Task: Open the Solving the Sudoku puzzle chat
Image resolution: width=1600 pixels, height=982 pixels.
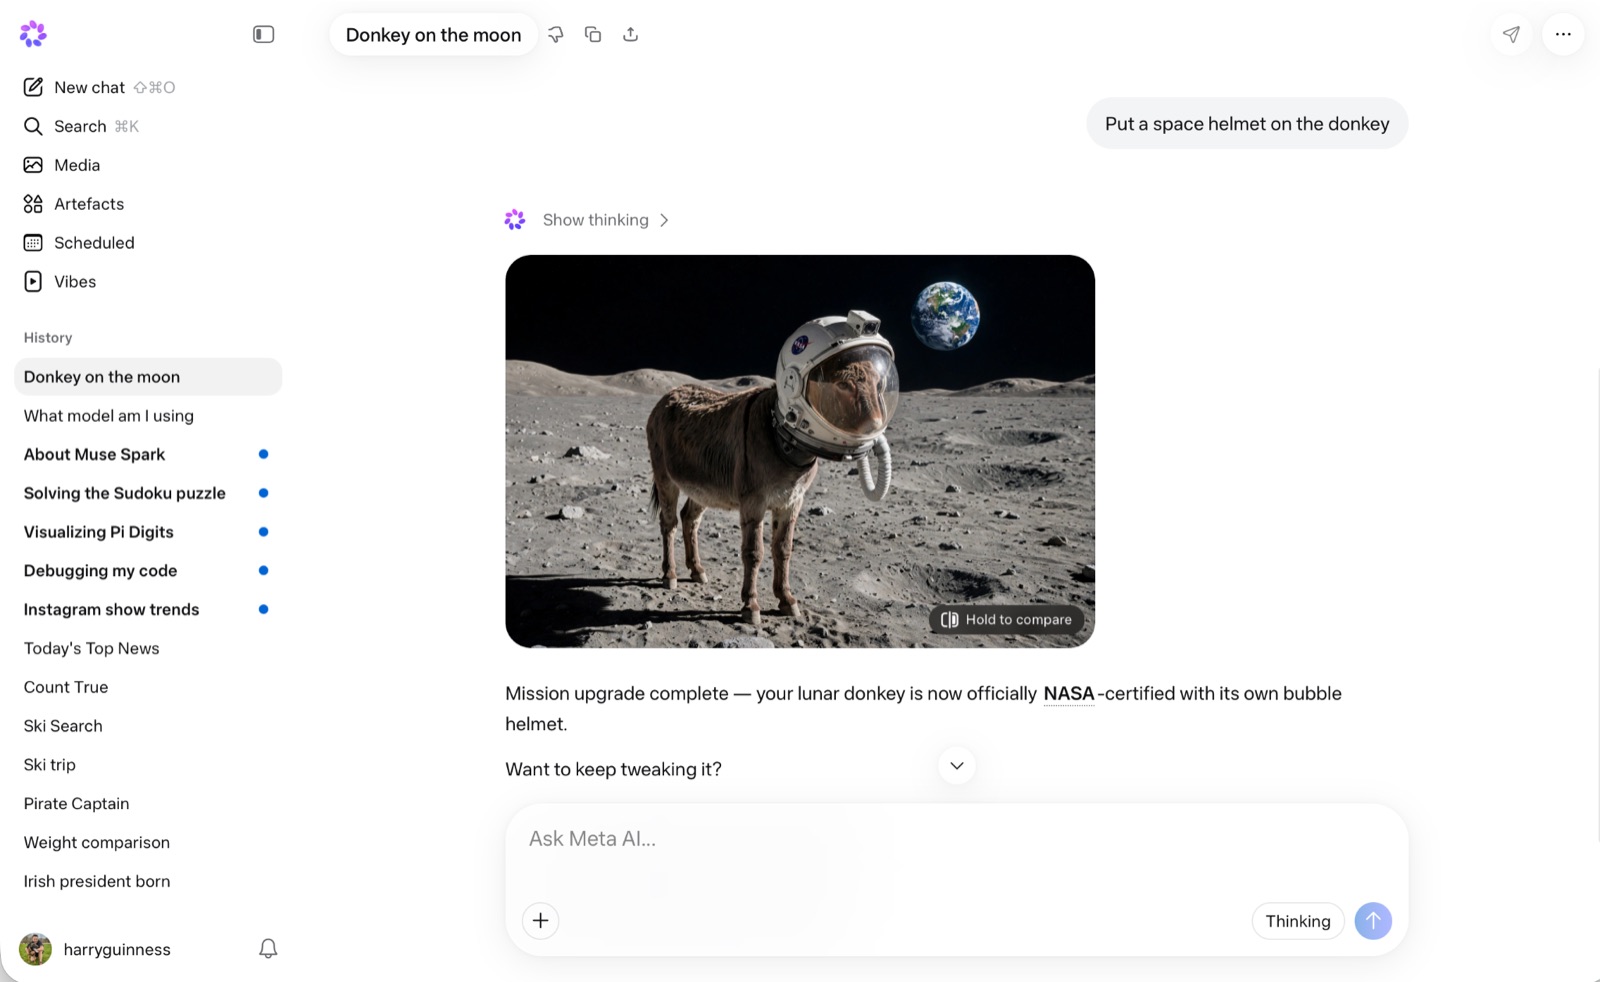Action: point(148,493)
